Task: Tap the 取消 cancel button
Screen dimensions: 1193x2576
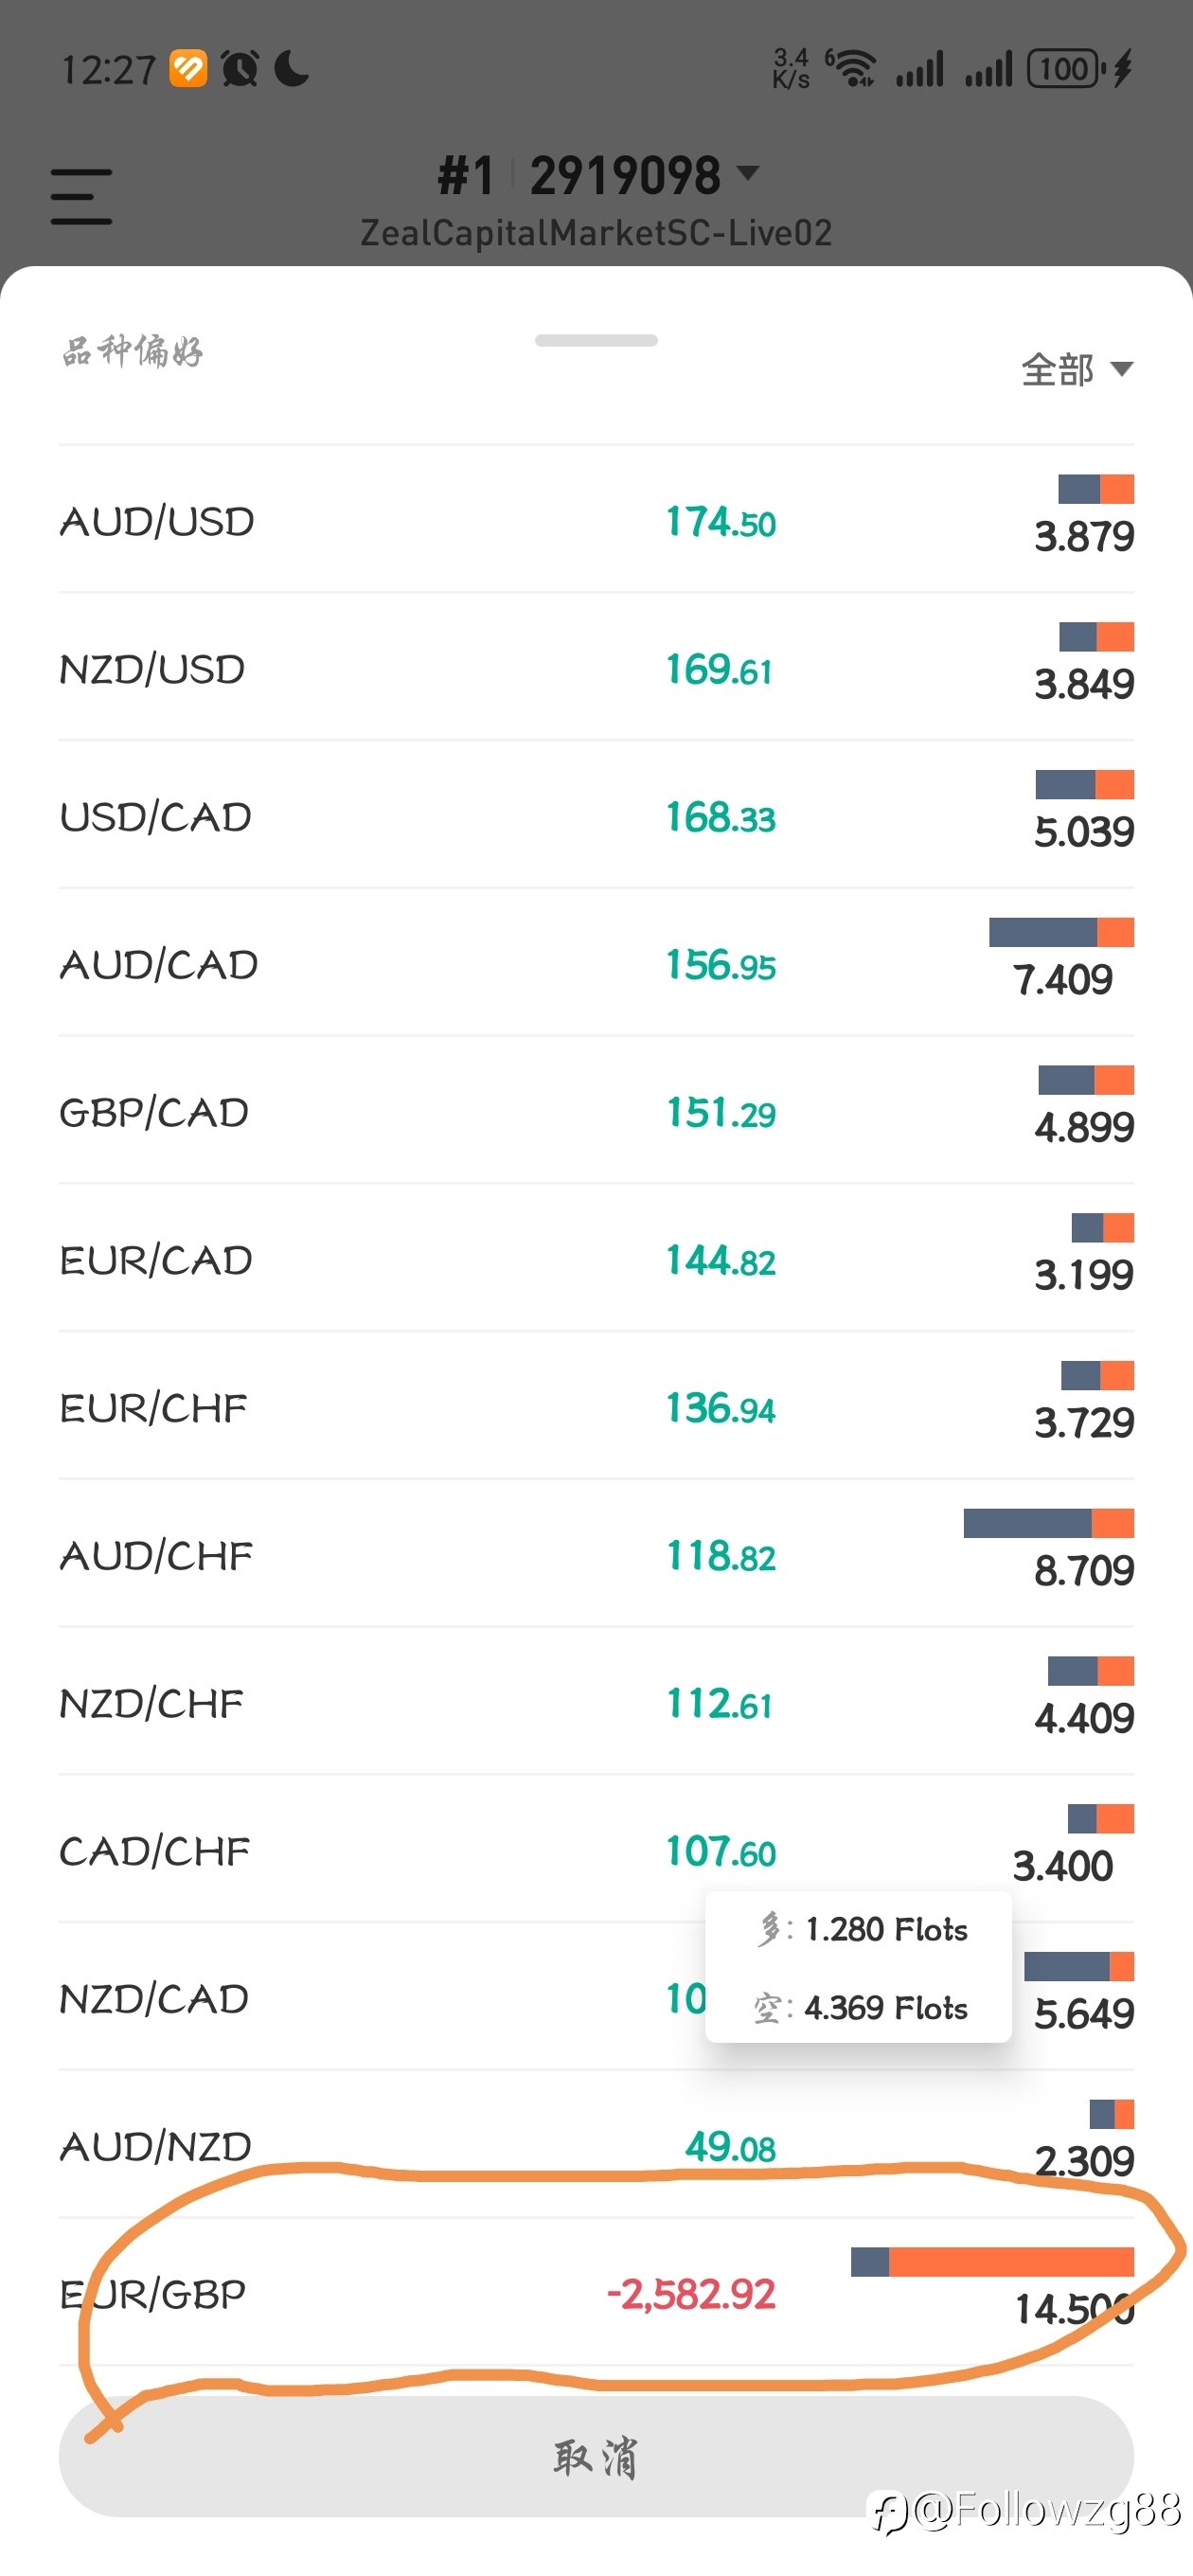Action: click(596, 2456)
